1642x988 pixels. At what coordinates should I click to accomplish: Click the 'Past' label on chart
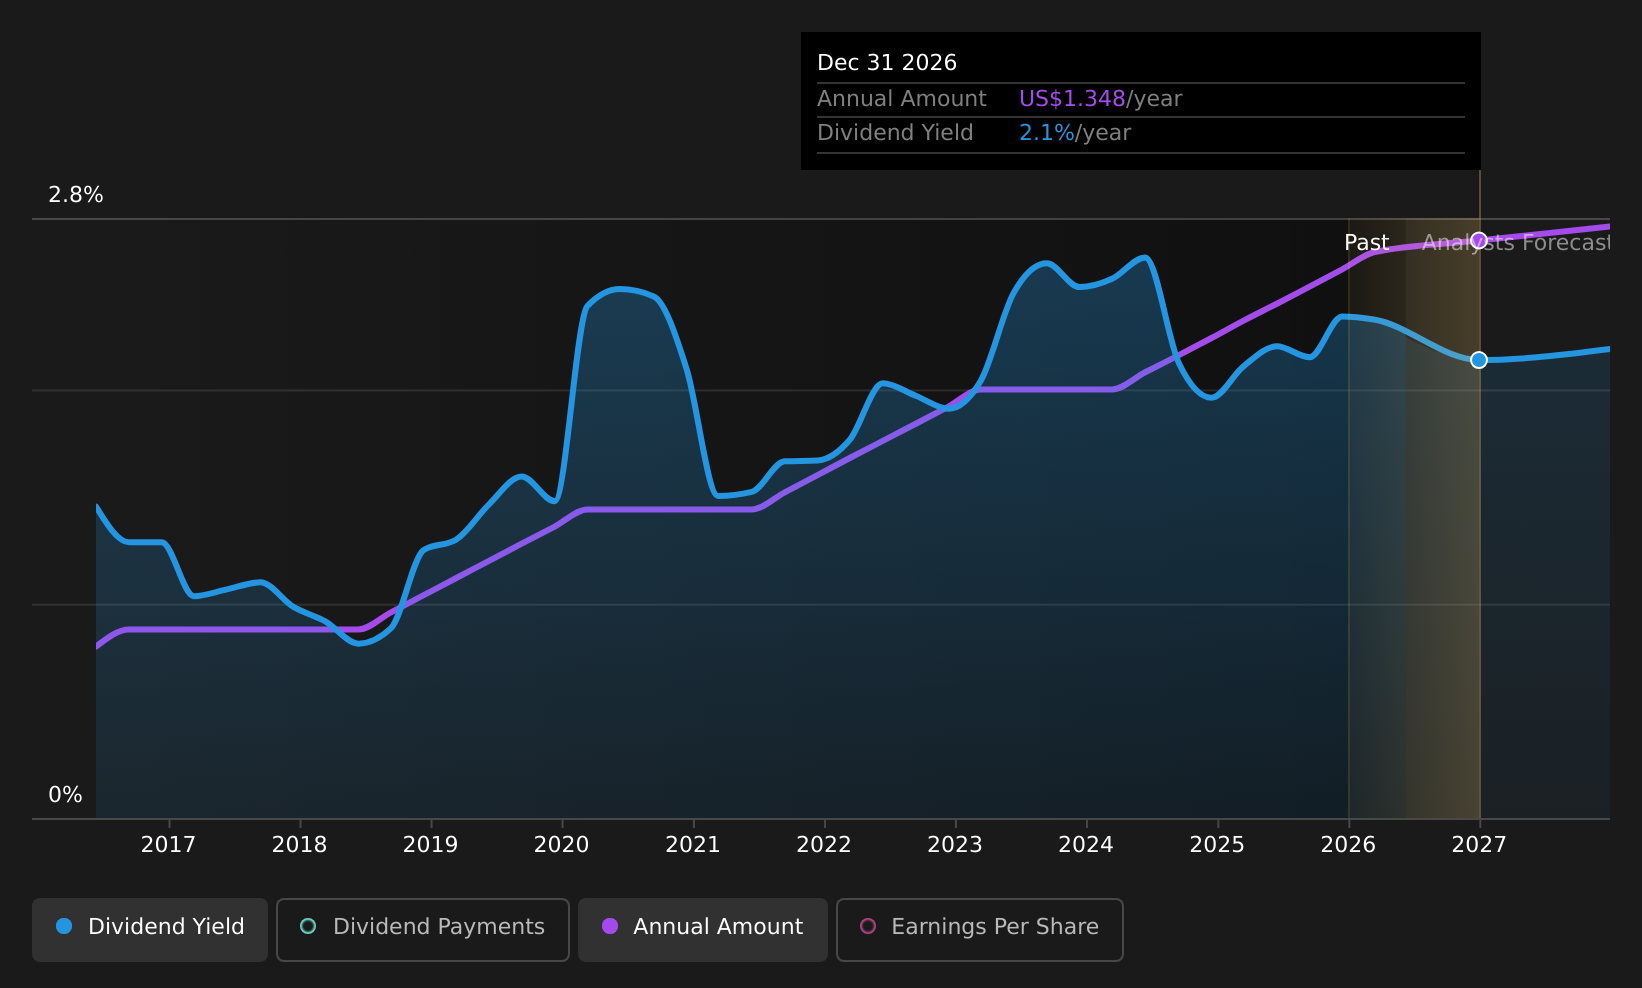(1366, 243)
